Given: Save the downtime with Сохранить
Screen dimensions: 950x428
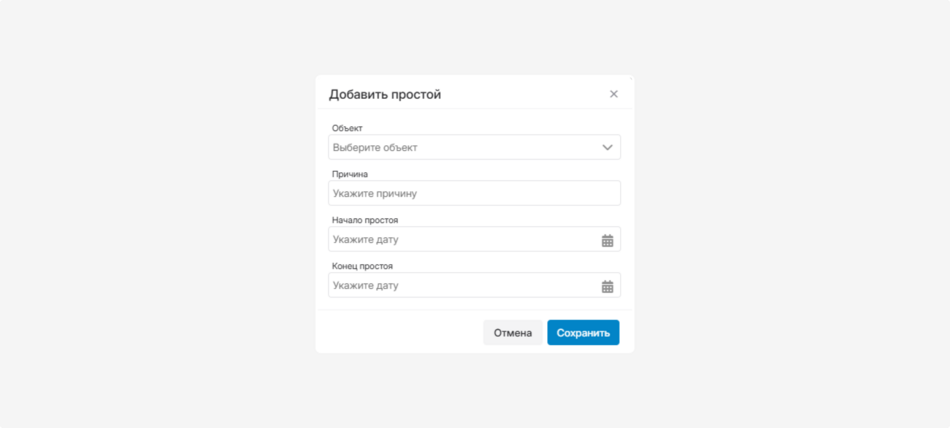Looking at the screenshot, I should pos(583,333).
